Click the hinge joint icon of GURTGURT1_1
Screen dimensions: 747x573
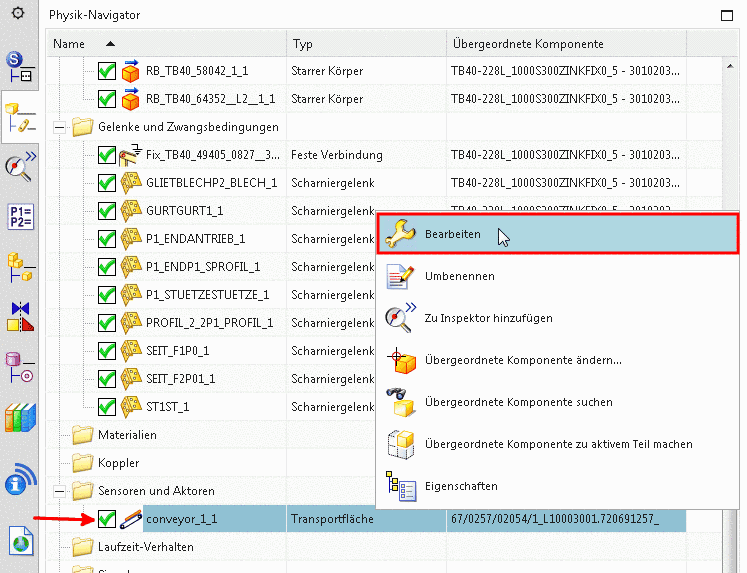131,211
